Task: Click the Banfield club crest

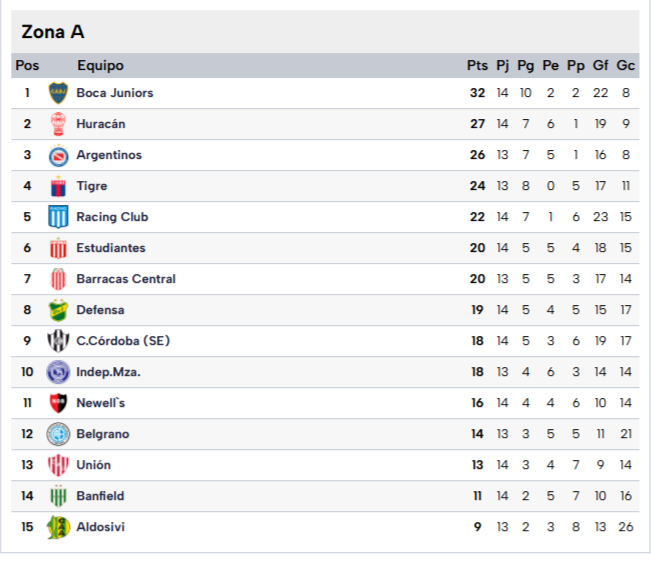Action: tap(58, 496)
